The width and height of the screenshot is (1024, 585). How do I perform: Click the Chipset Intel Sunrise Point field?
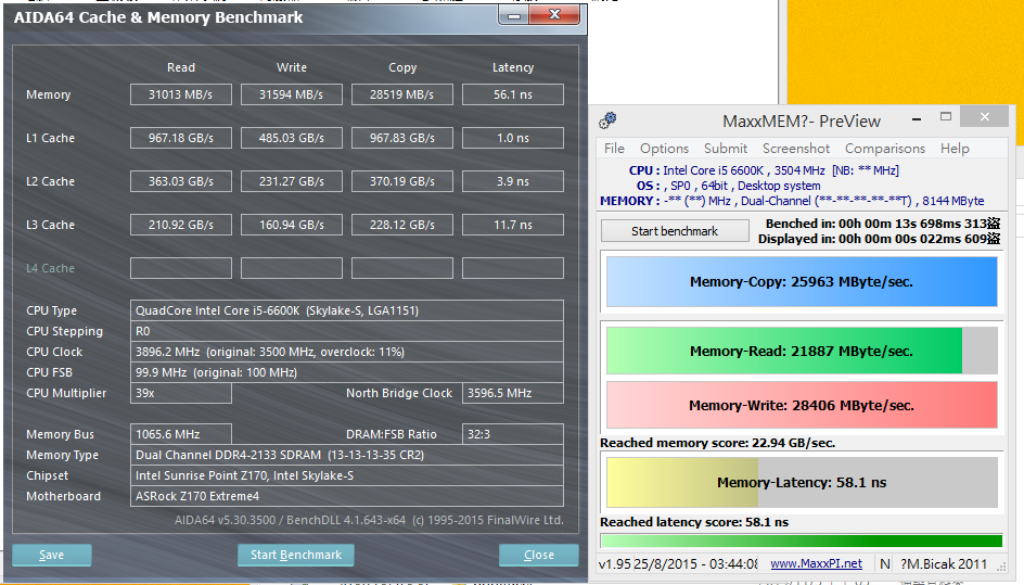[x=347, y=475]
